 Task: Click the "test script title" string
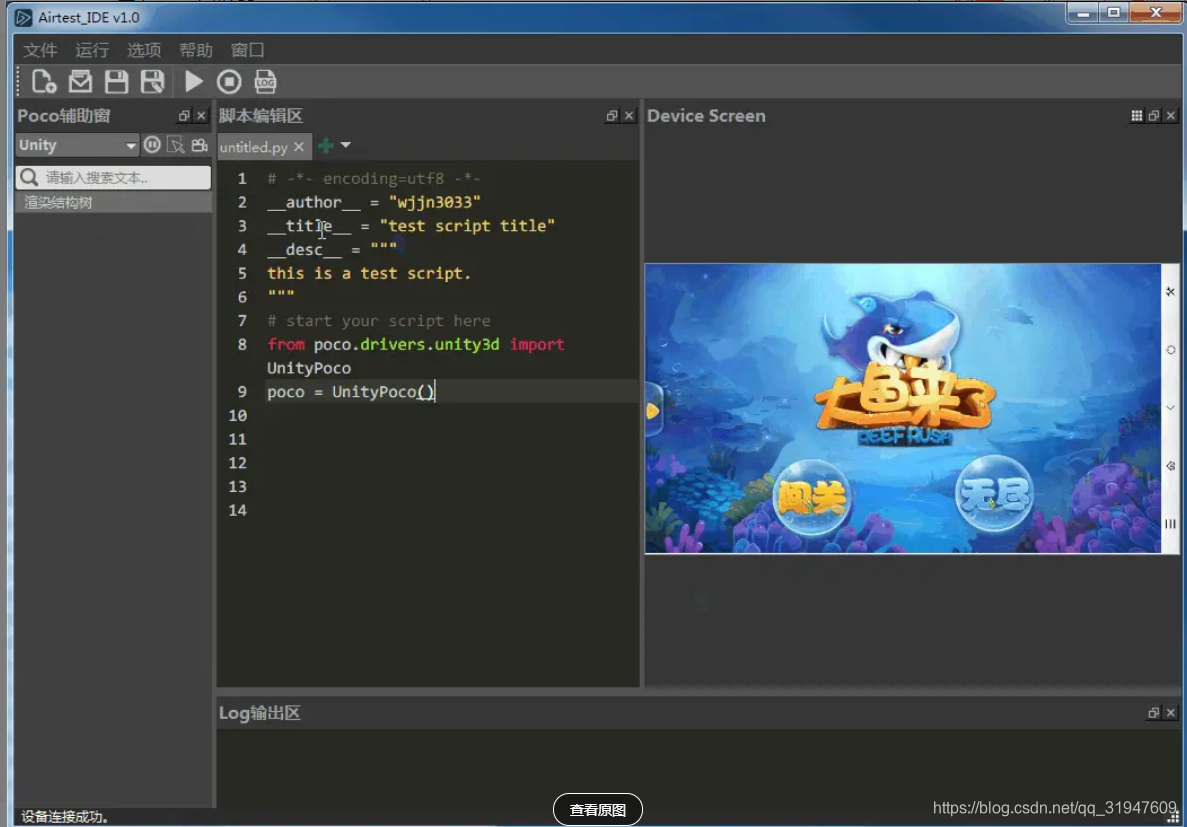click(467, 226)
